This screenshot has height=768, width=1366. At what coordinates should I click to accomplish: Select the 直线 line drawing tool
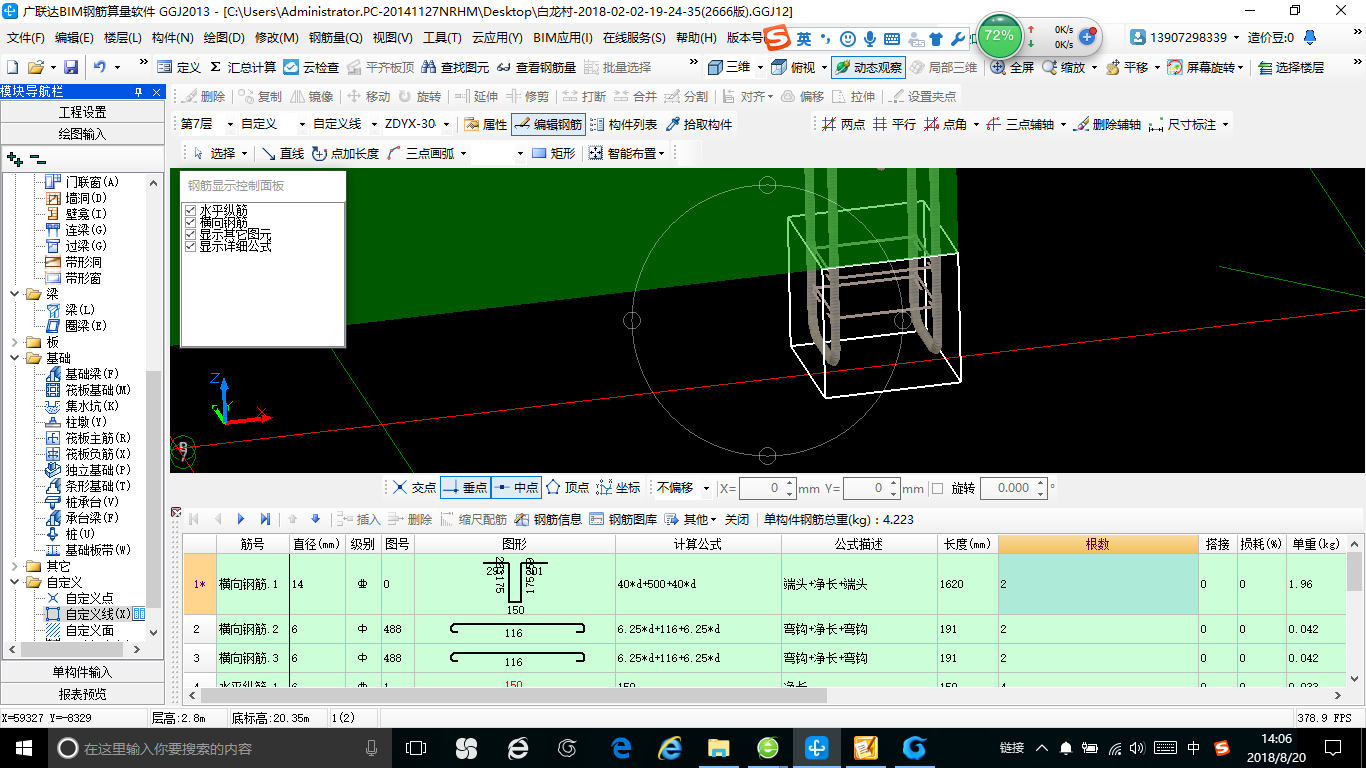tap(282, 153)
